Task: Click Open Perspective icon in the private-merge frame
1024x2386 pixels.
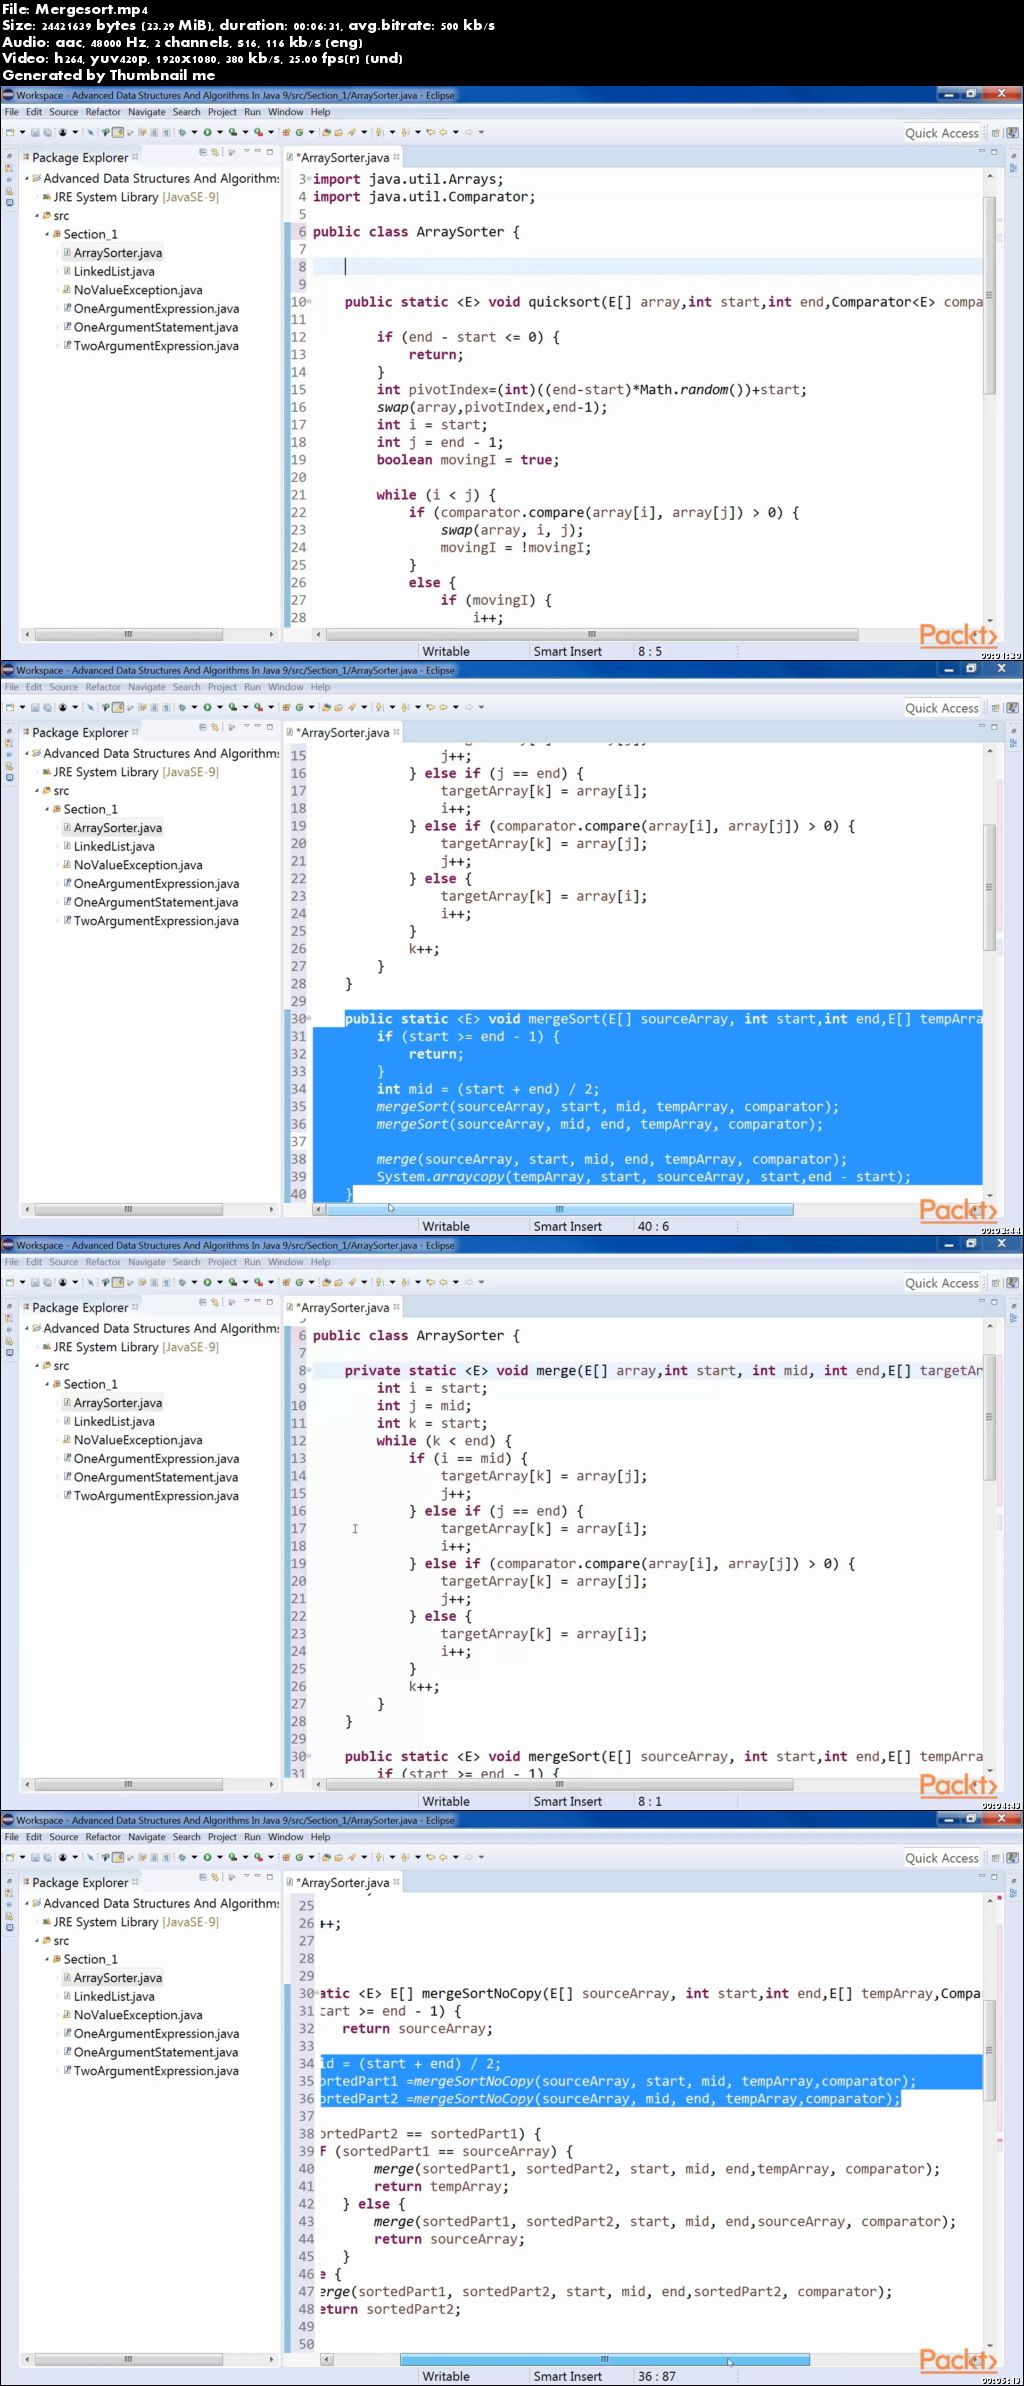Action: (x=995, y=1283)
